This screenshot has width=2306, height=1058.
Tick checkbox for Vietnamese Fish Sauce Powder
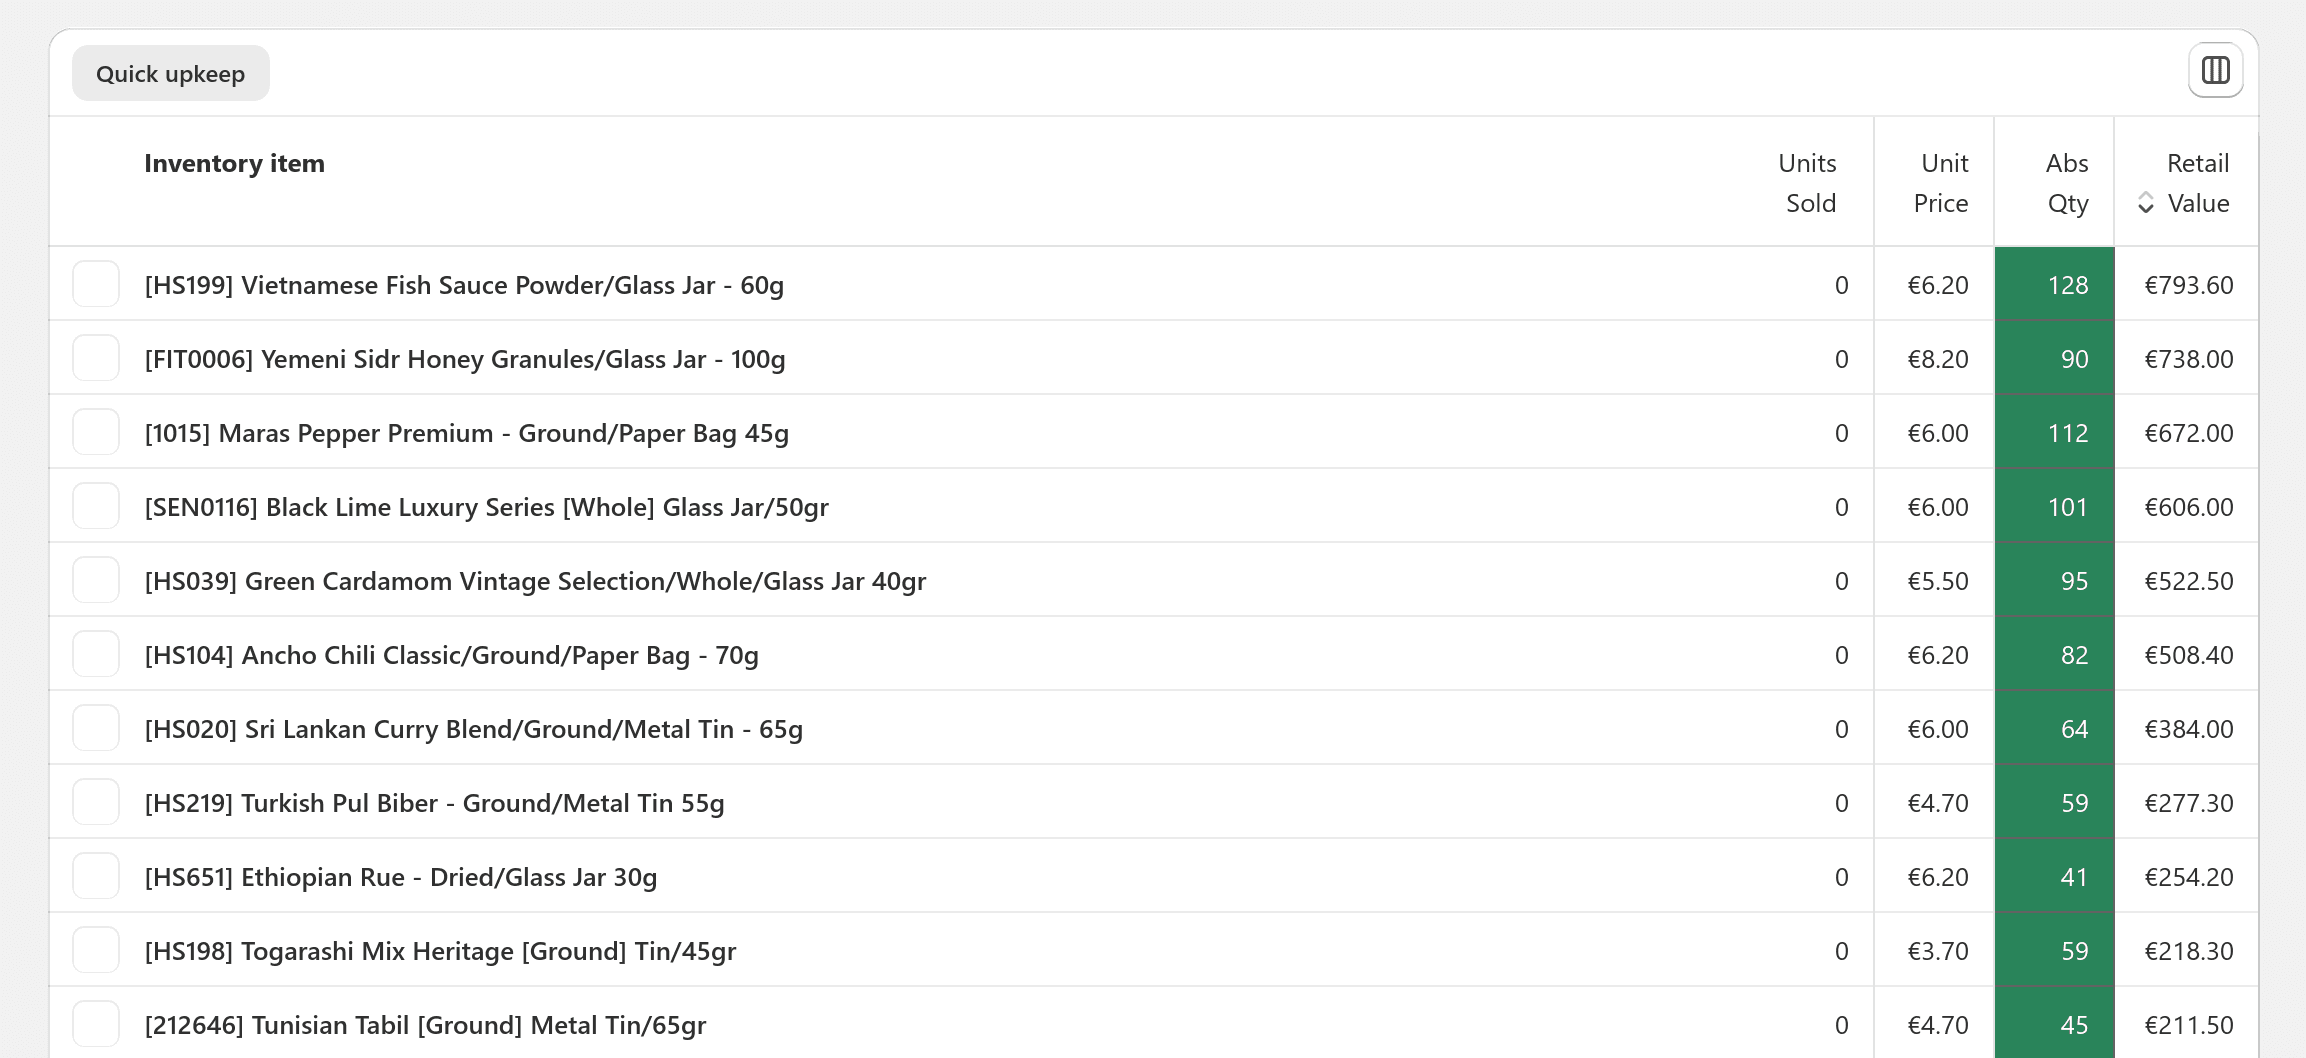click(x=96, y=284)
